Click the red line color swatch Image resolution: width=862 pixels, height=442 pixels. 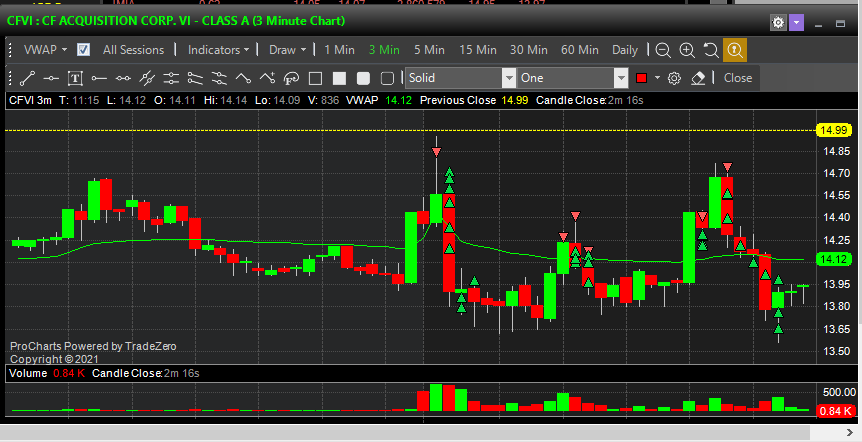pyautogui.click(x=641, y=78)
